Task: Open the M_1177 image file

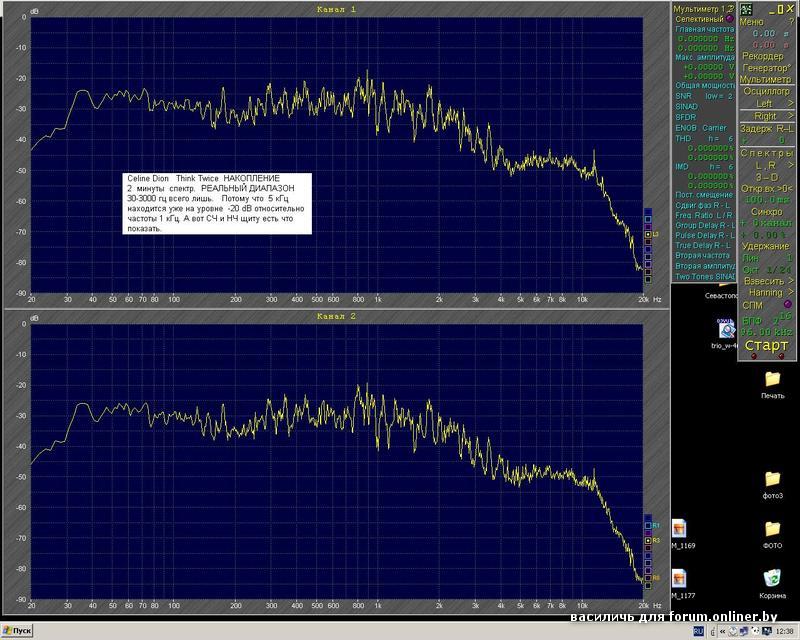Action: coord(679,578)
